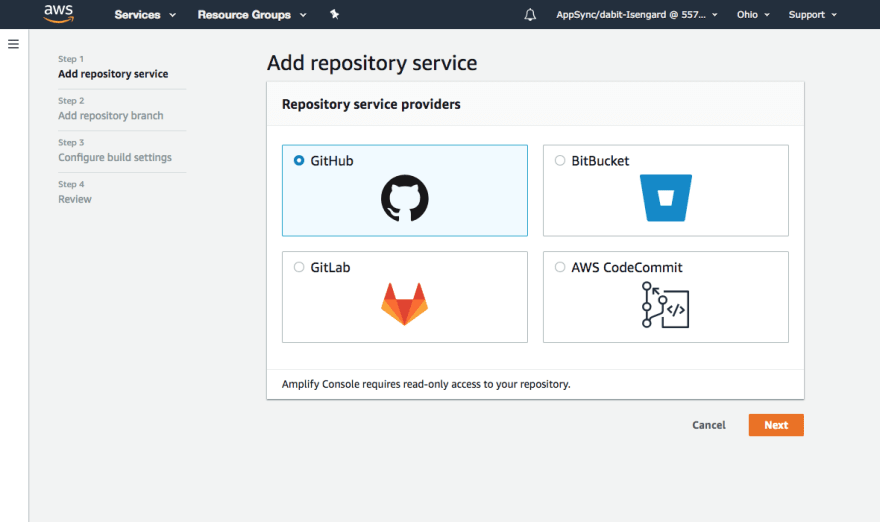Image resolution: width=880 pixels, height=522 pixels.
Task: Go to Step 3 Configure build settings
Action: click(x=114, y=150)
